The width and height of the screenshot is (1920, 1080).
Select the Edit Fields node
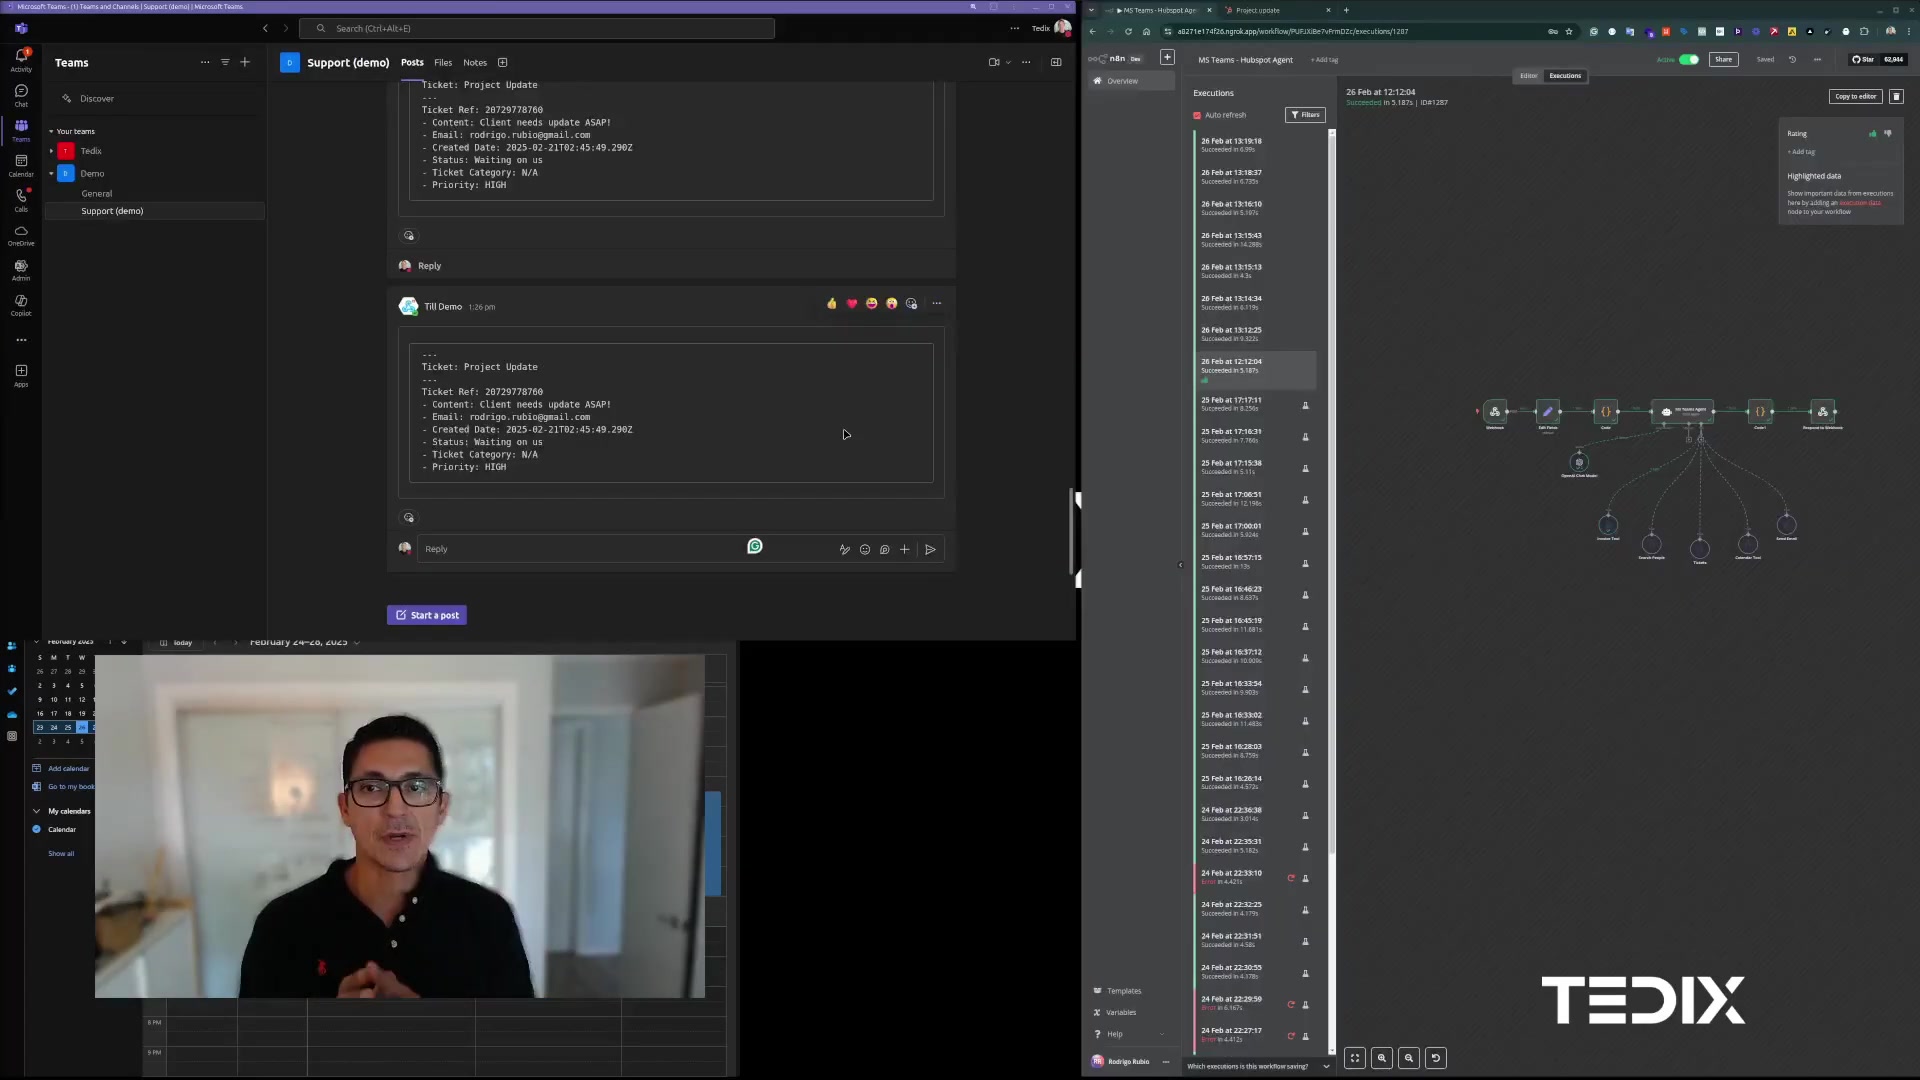tap(1548, 412)
